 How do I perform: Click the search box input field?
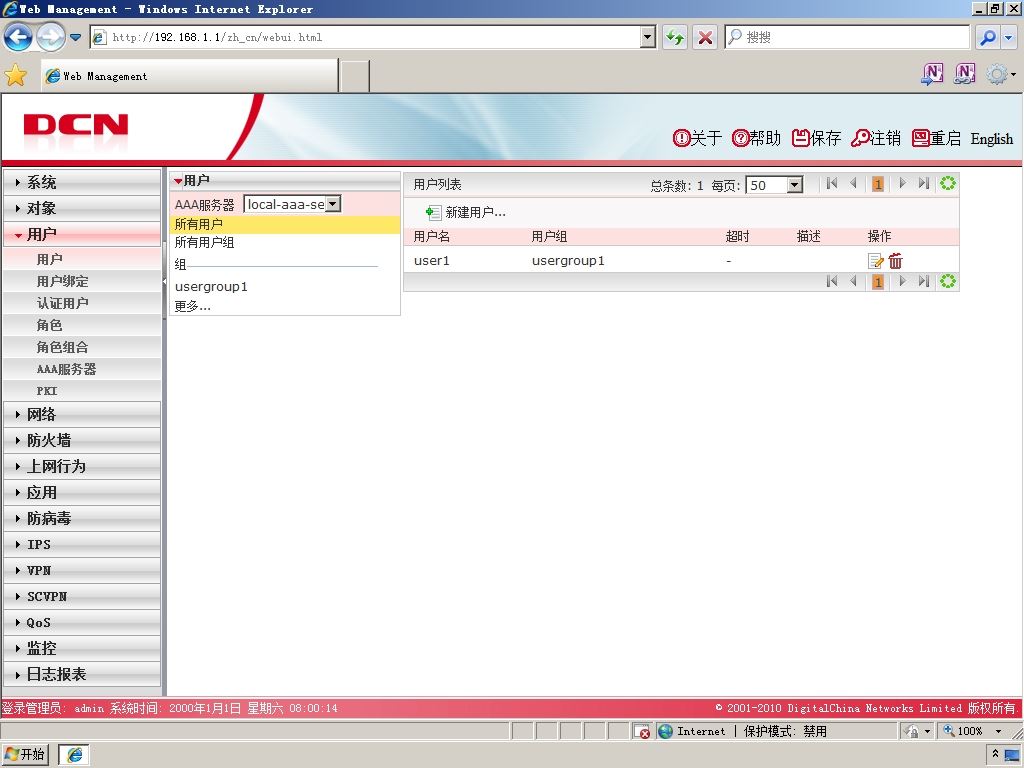point(847,37)
